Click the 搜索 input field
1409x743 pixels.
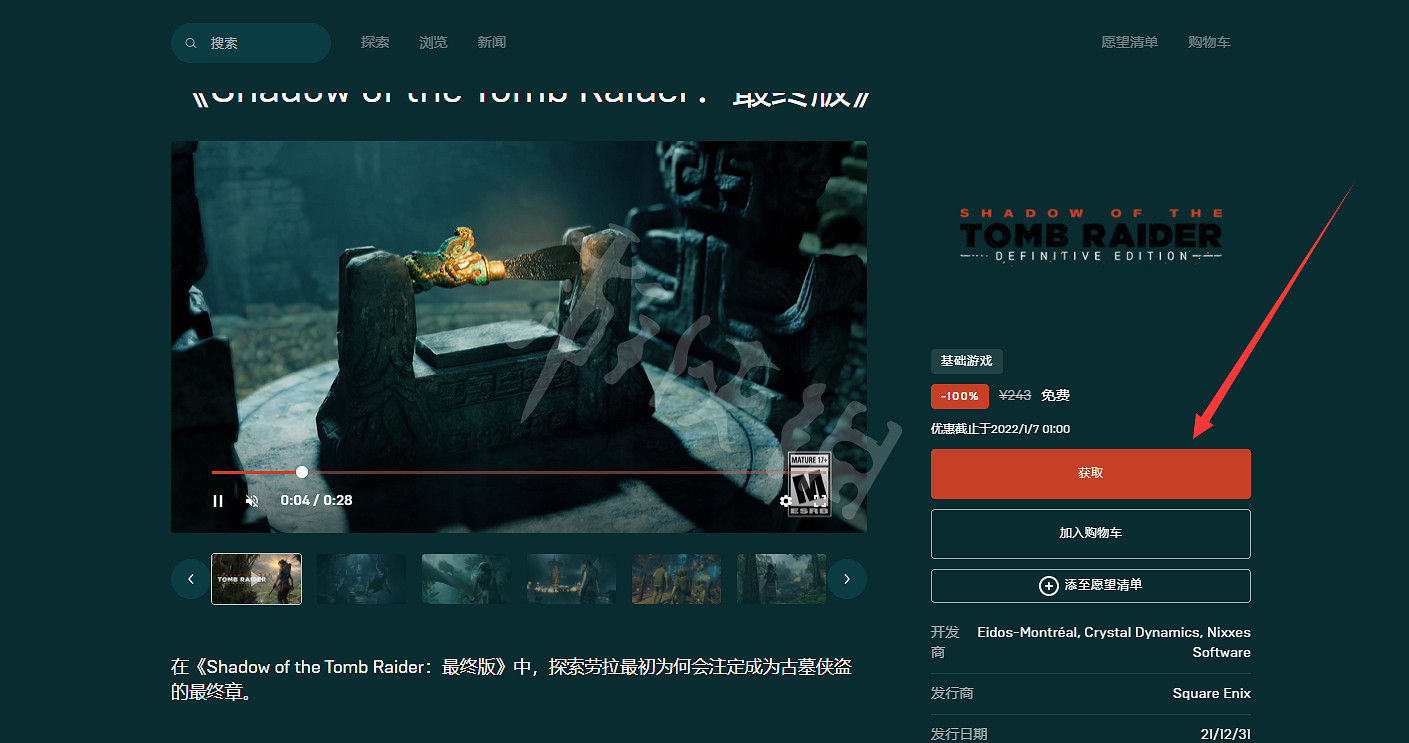click(x=260, y=44)
